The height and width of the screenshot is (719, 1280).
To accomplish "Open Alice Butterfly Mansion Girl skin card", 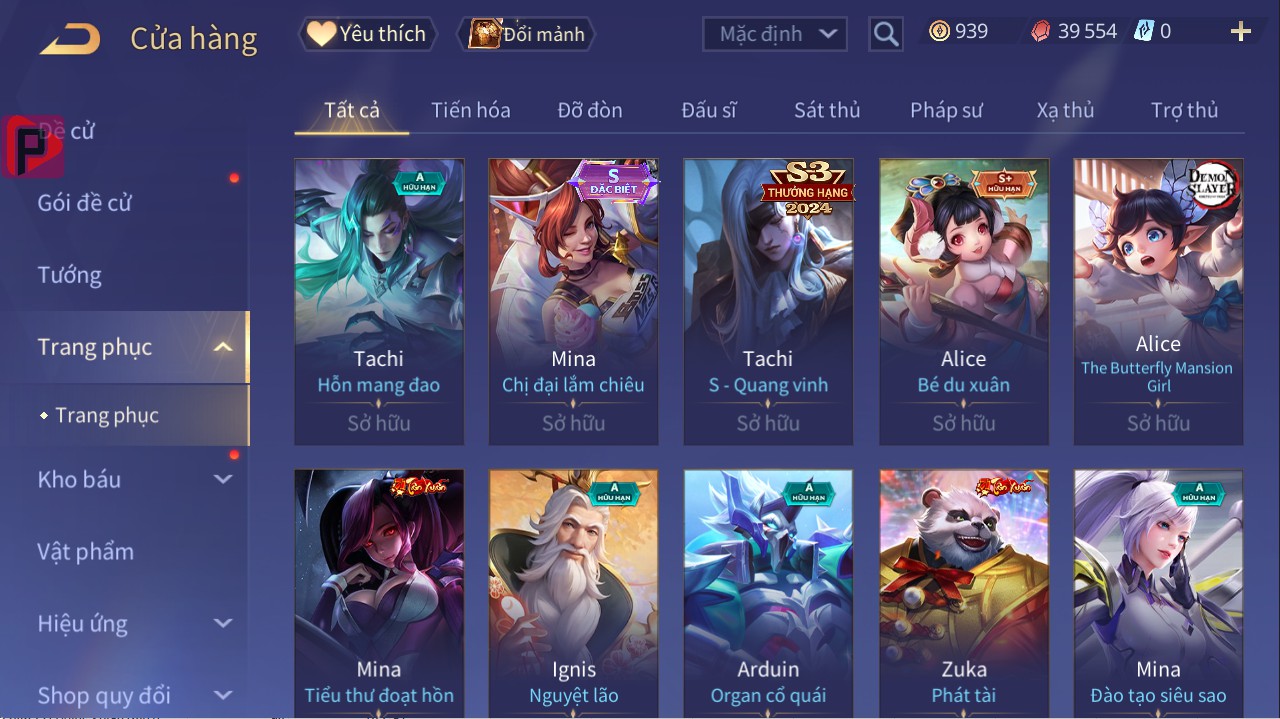I will pyautogui.click(x=1158, y=301).
